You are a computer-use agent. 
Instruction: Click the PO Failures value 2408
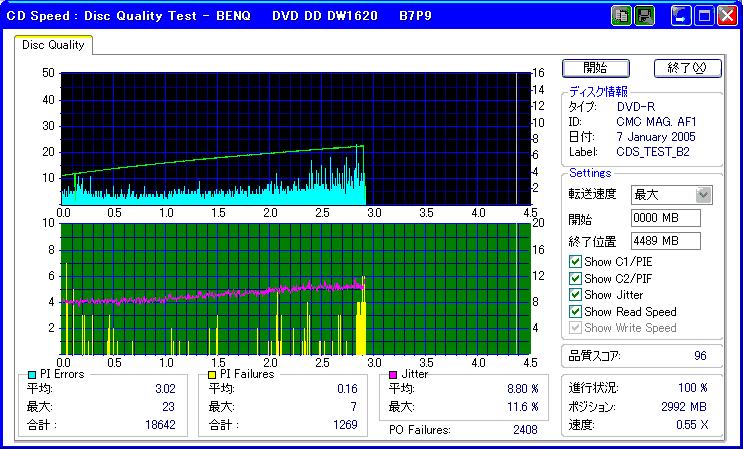coord(525,430)
